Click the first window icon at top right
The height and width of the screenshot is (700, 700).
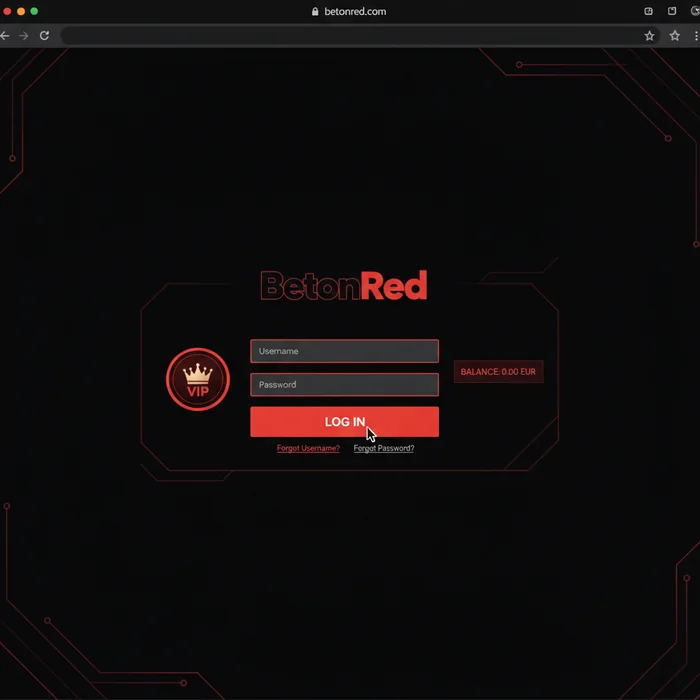coord(648,11)
